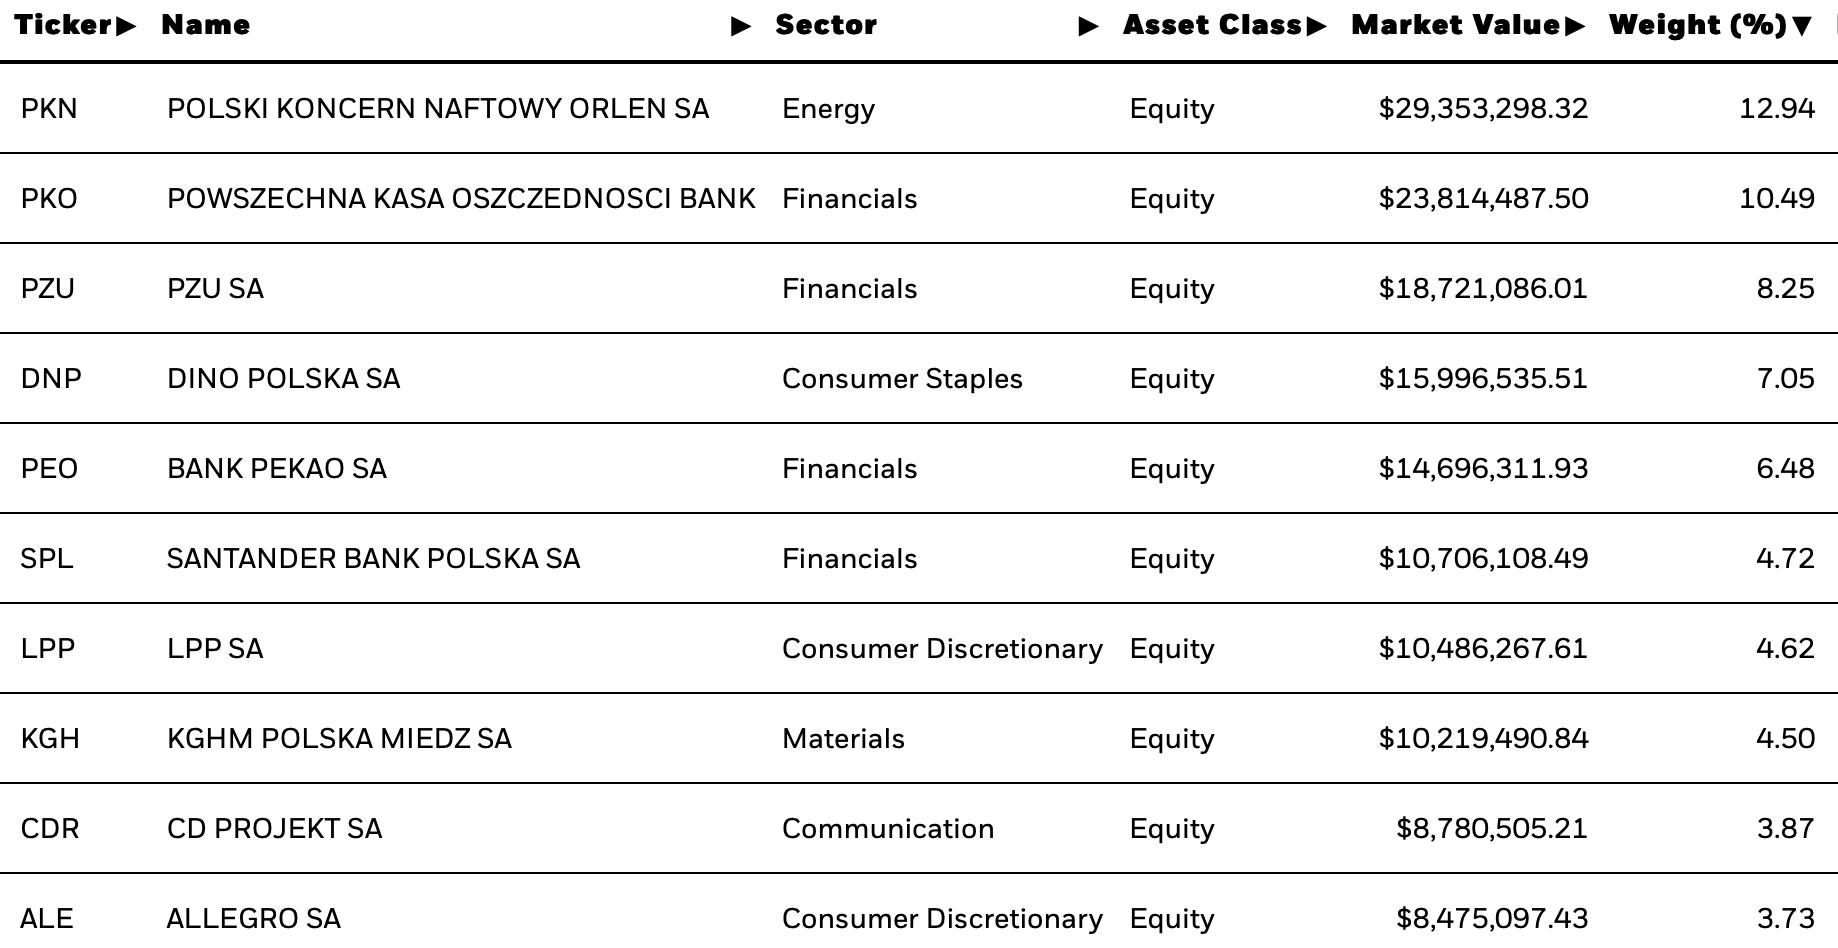
Task: Click ALLEGRO SA holding name
Action: click(x=253, y=919)
